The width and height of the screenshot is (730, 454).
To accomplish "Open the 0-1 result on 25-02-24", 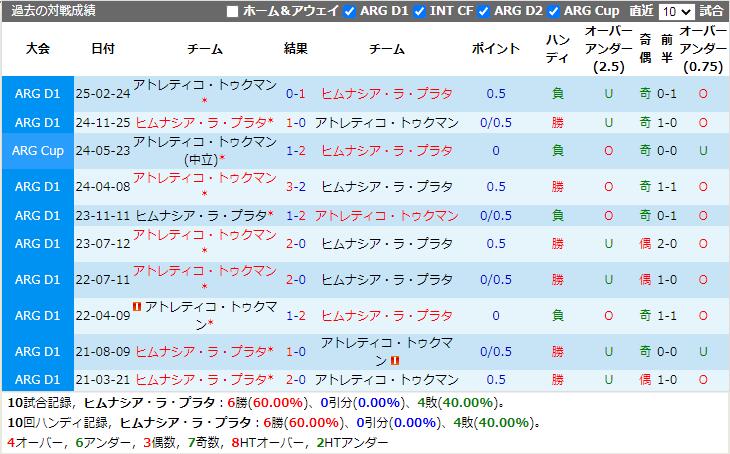I will [x=296, y=94].
